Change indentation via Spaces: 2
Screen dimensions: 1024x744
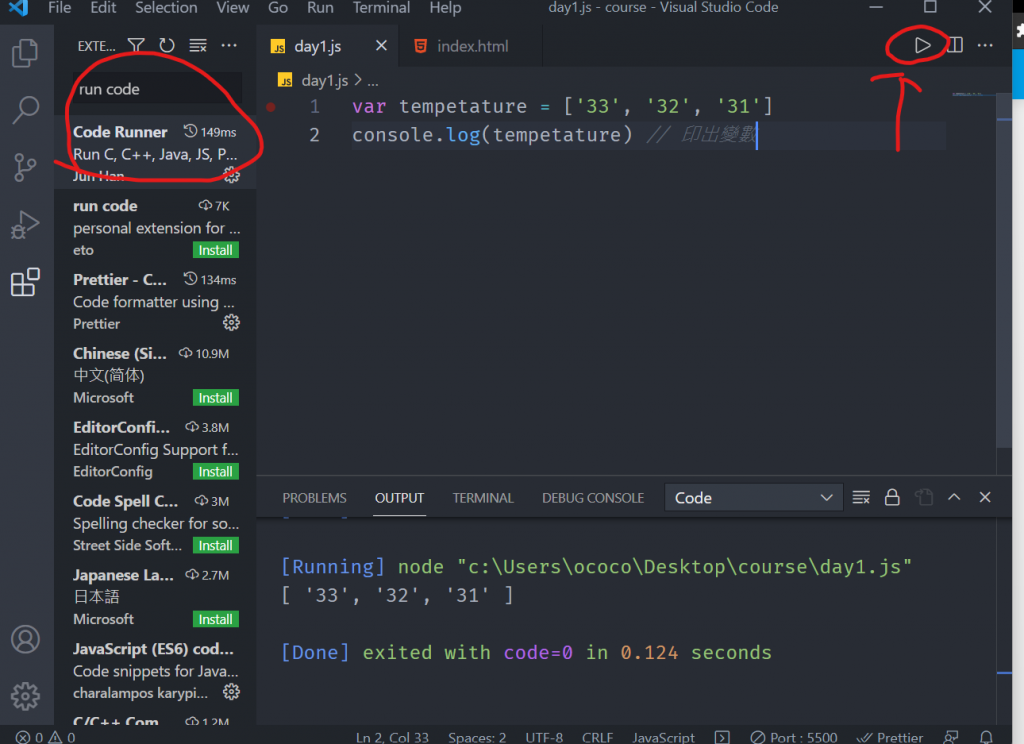477,737
